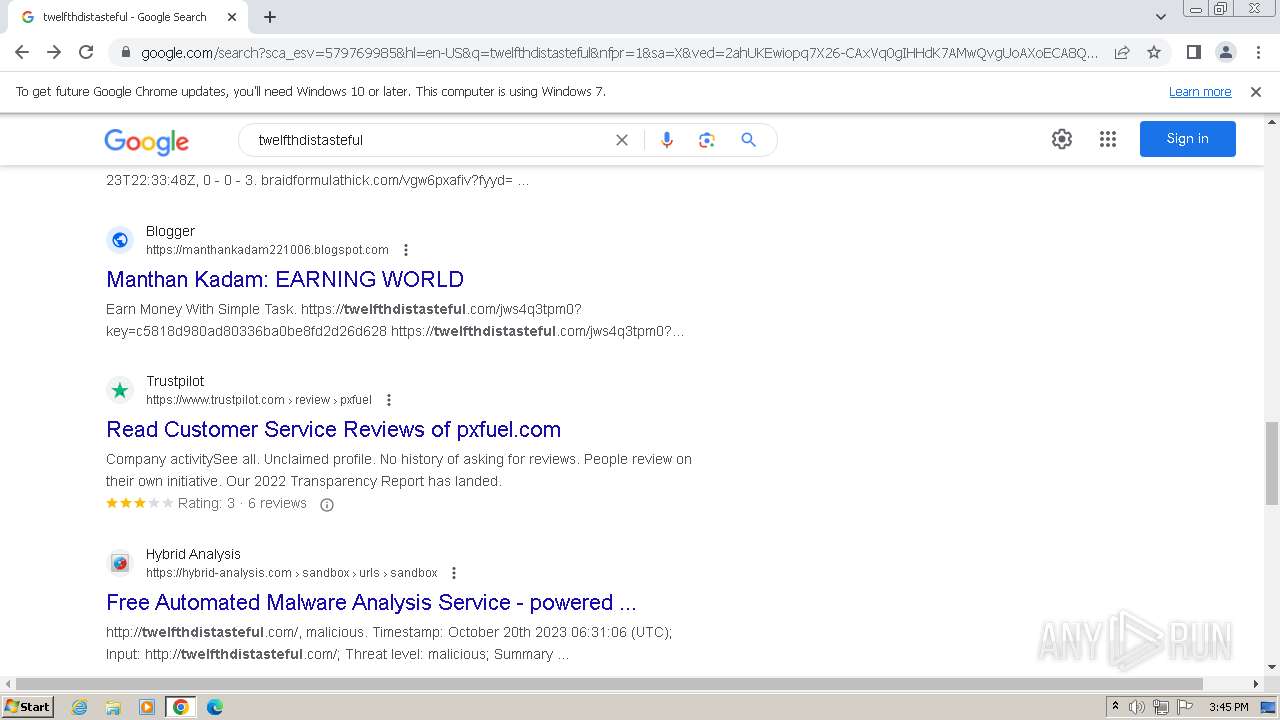
Task: Open Free Automated Malware Analysis Service result
Action: pyautogui.click(x=371, y=602)
